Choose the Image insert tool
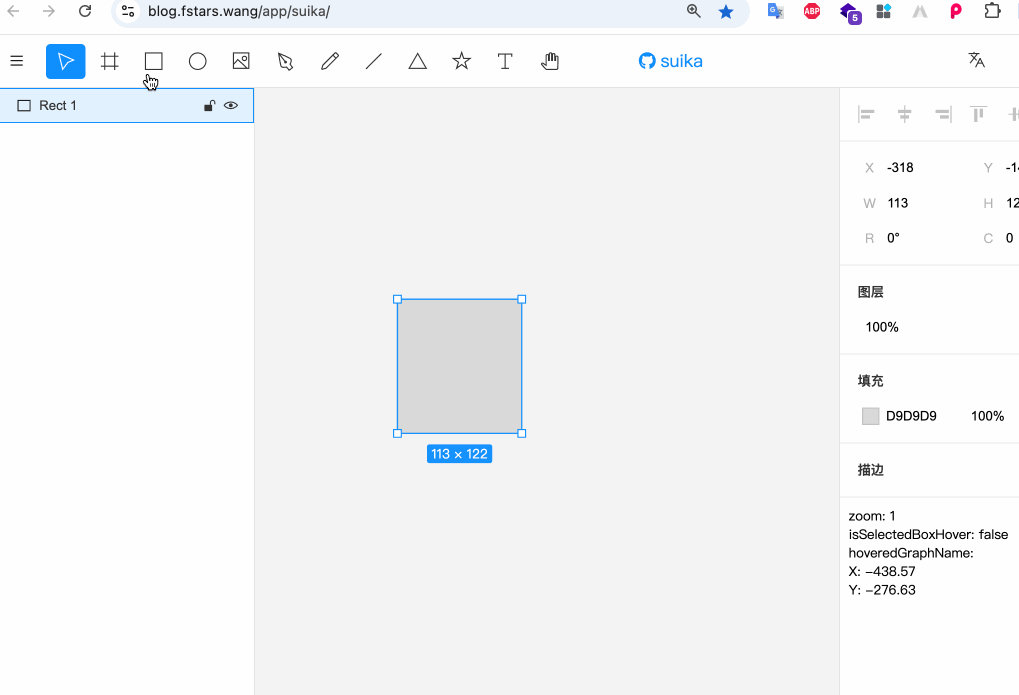1019x695 pixels. coord(241,61)
